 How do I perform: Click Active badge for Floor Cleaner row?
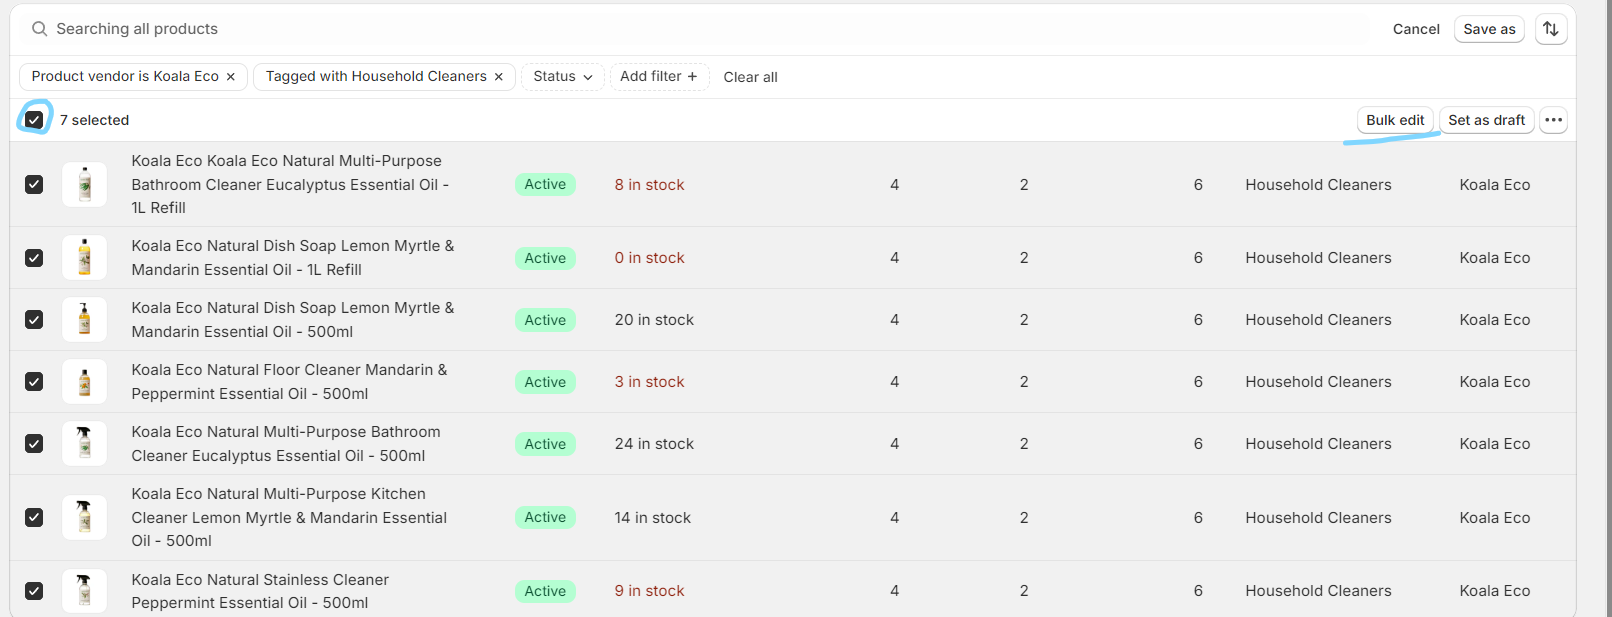(x=545, y=382)
